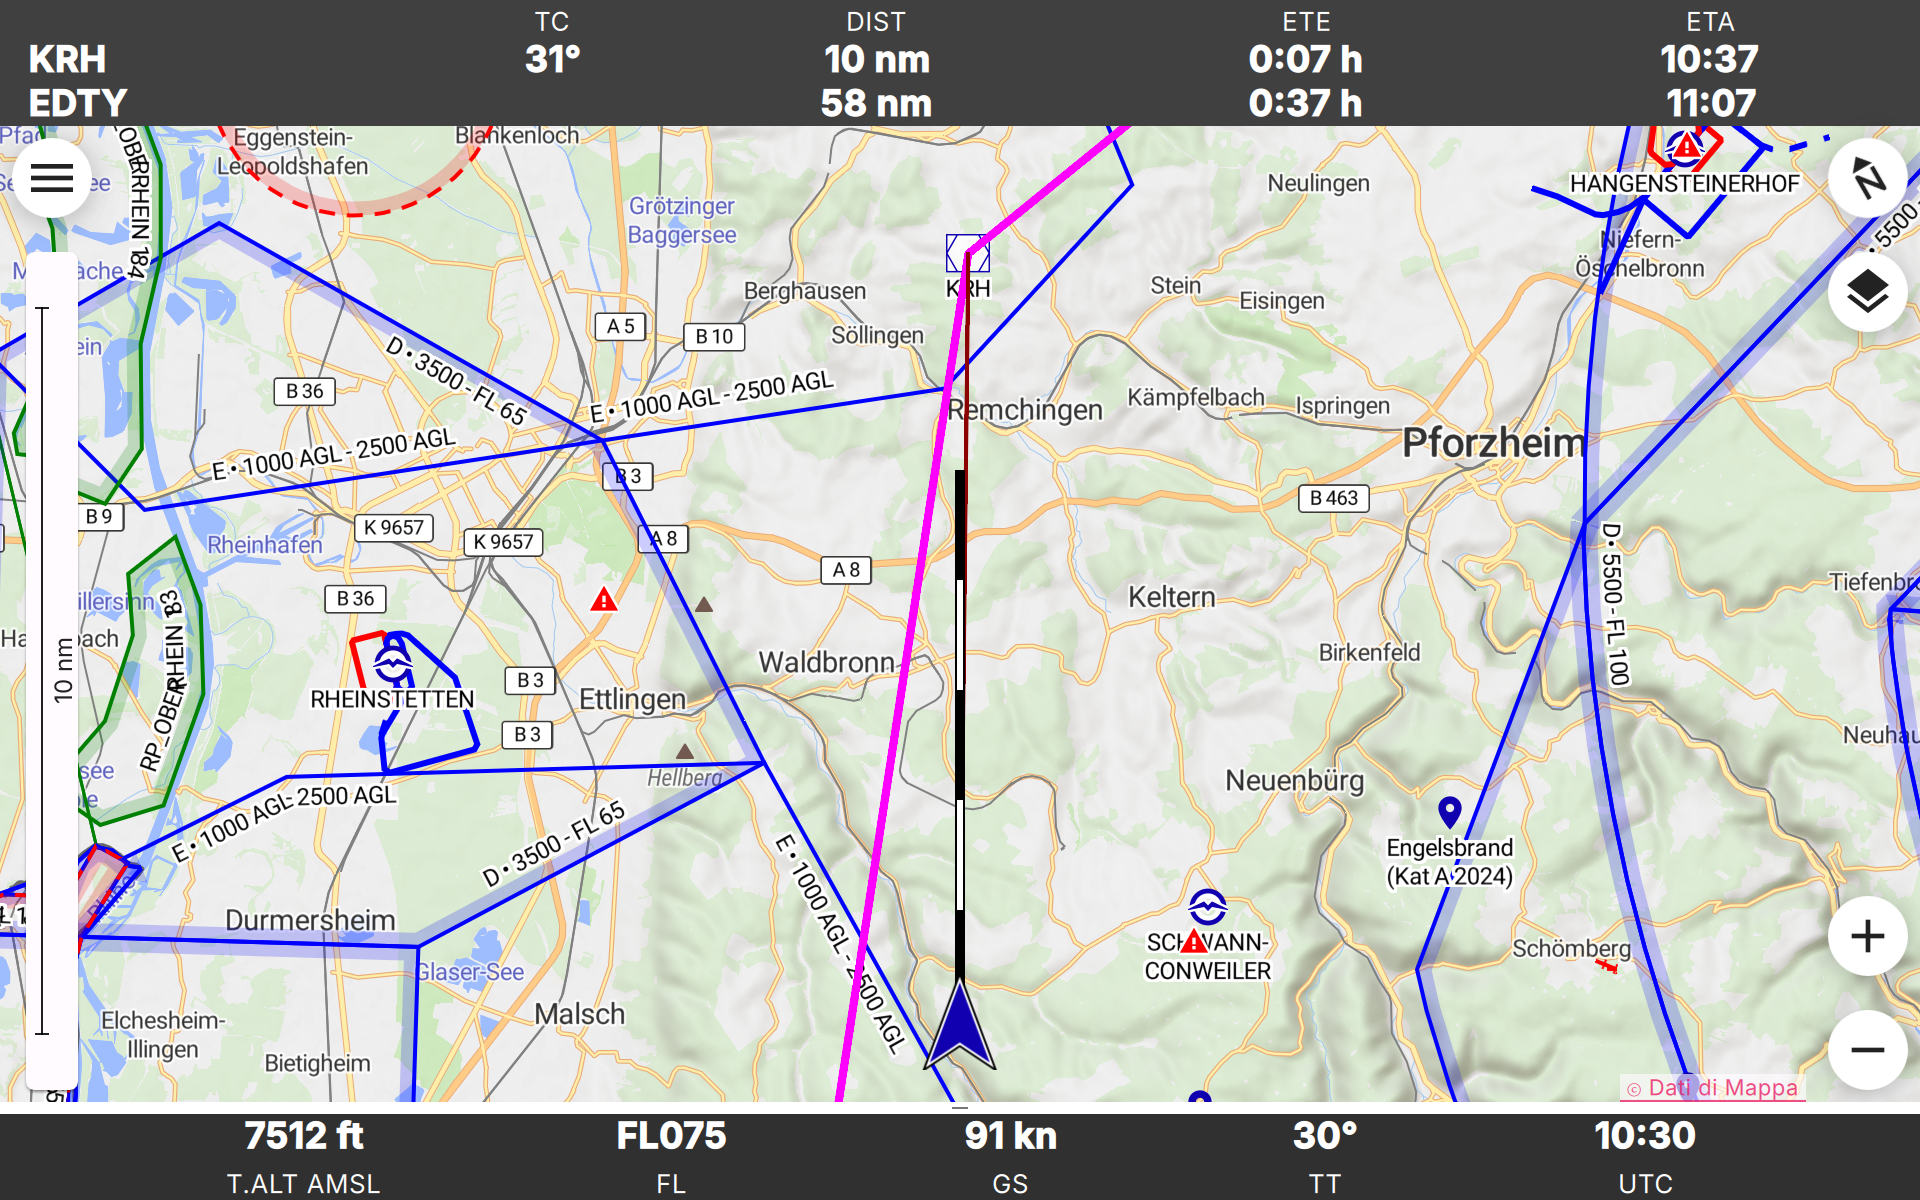The width and height of the screenshot is (1920, 1200).
Task: Click the 10 nm scale bar
Action: (52, 670)
